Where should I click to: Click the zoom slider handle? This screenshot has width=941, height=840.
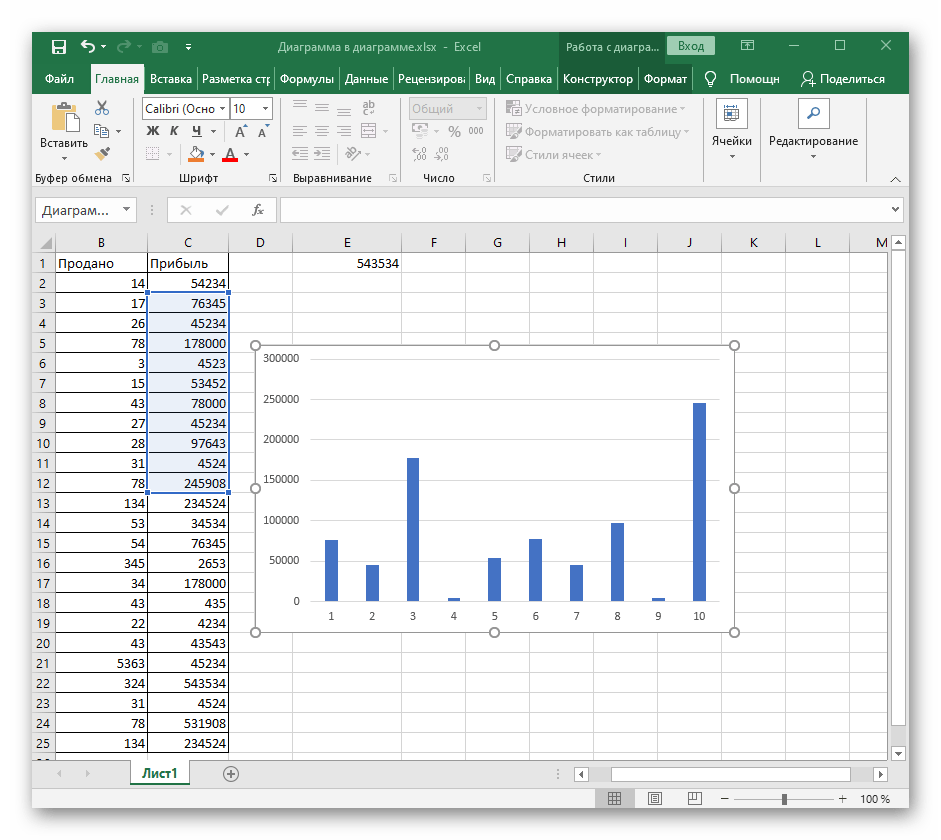(784, 799)
